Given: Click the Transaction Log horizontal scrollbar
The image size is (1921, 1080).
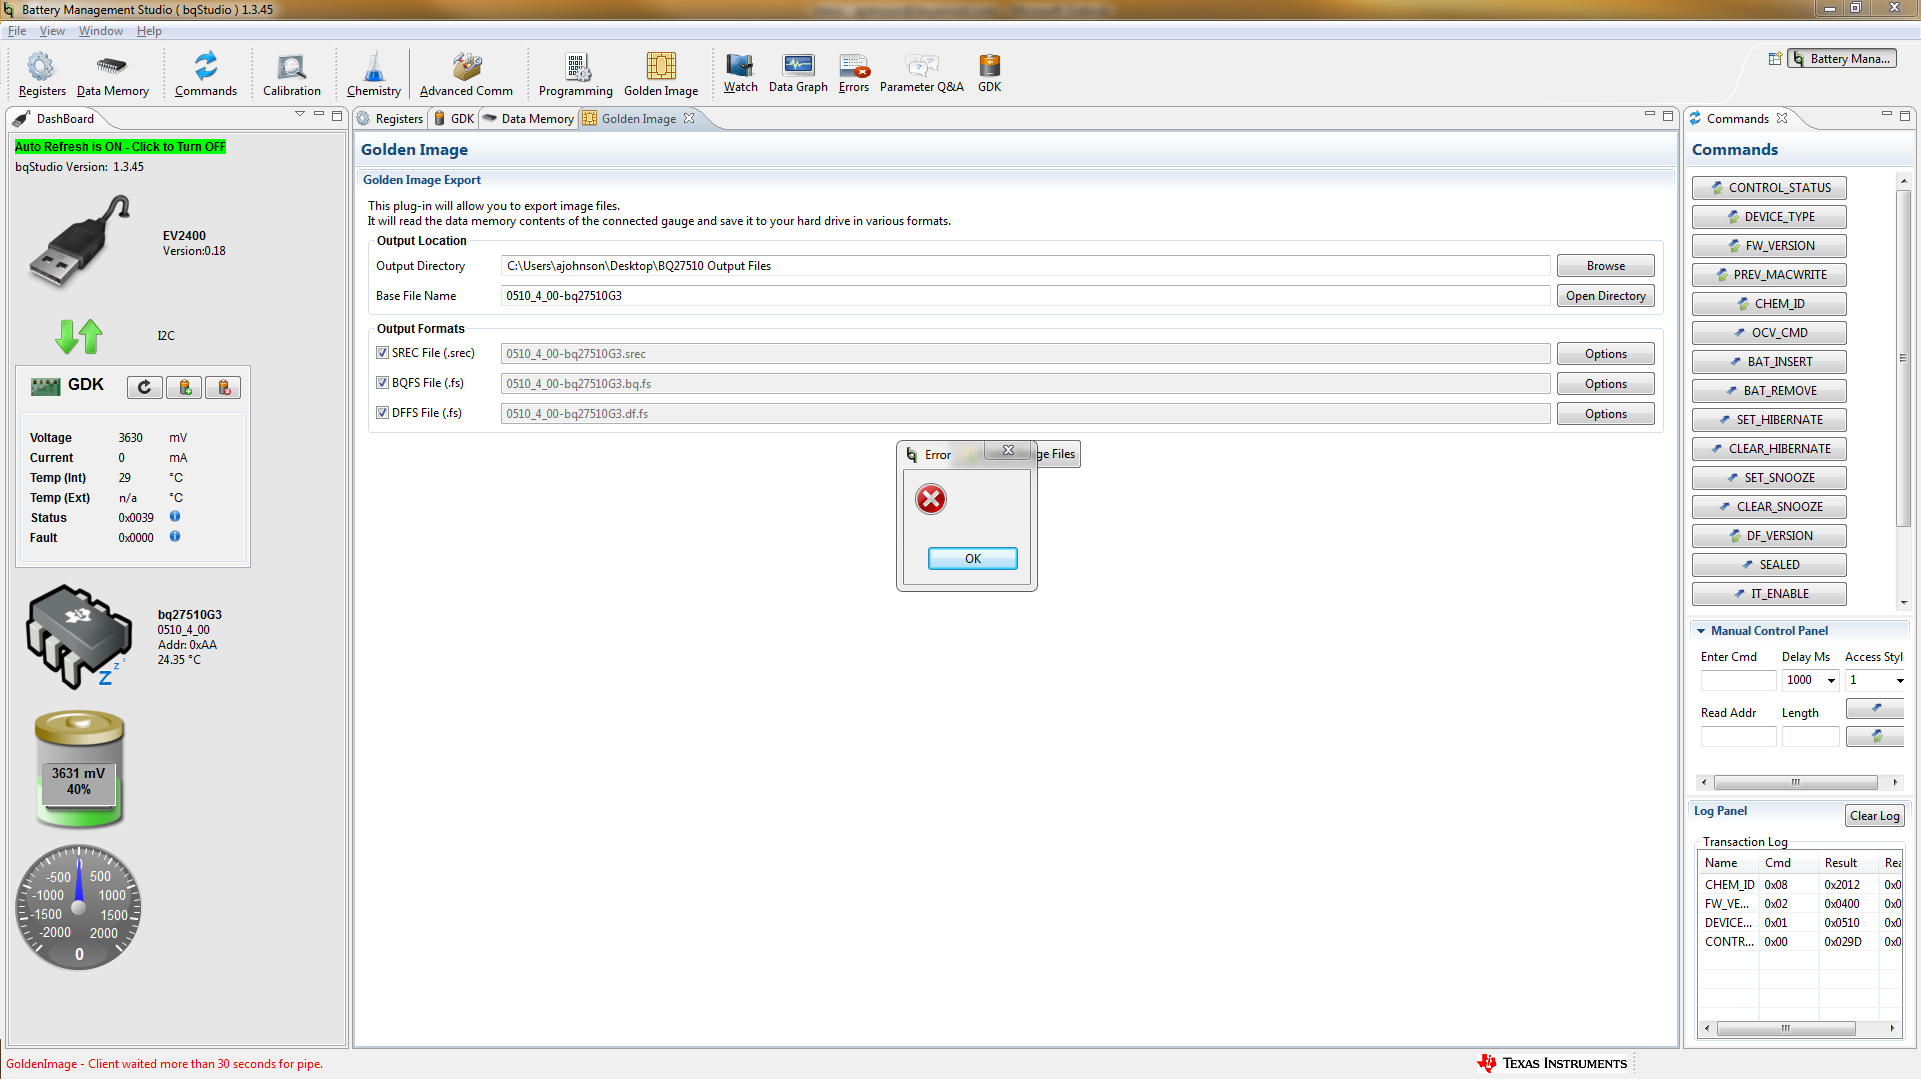Looking at the screenshot, I should point(1786,1028).
